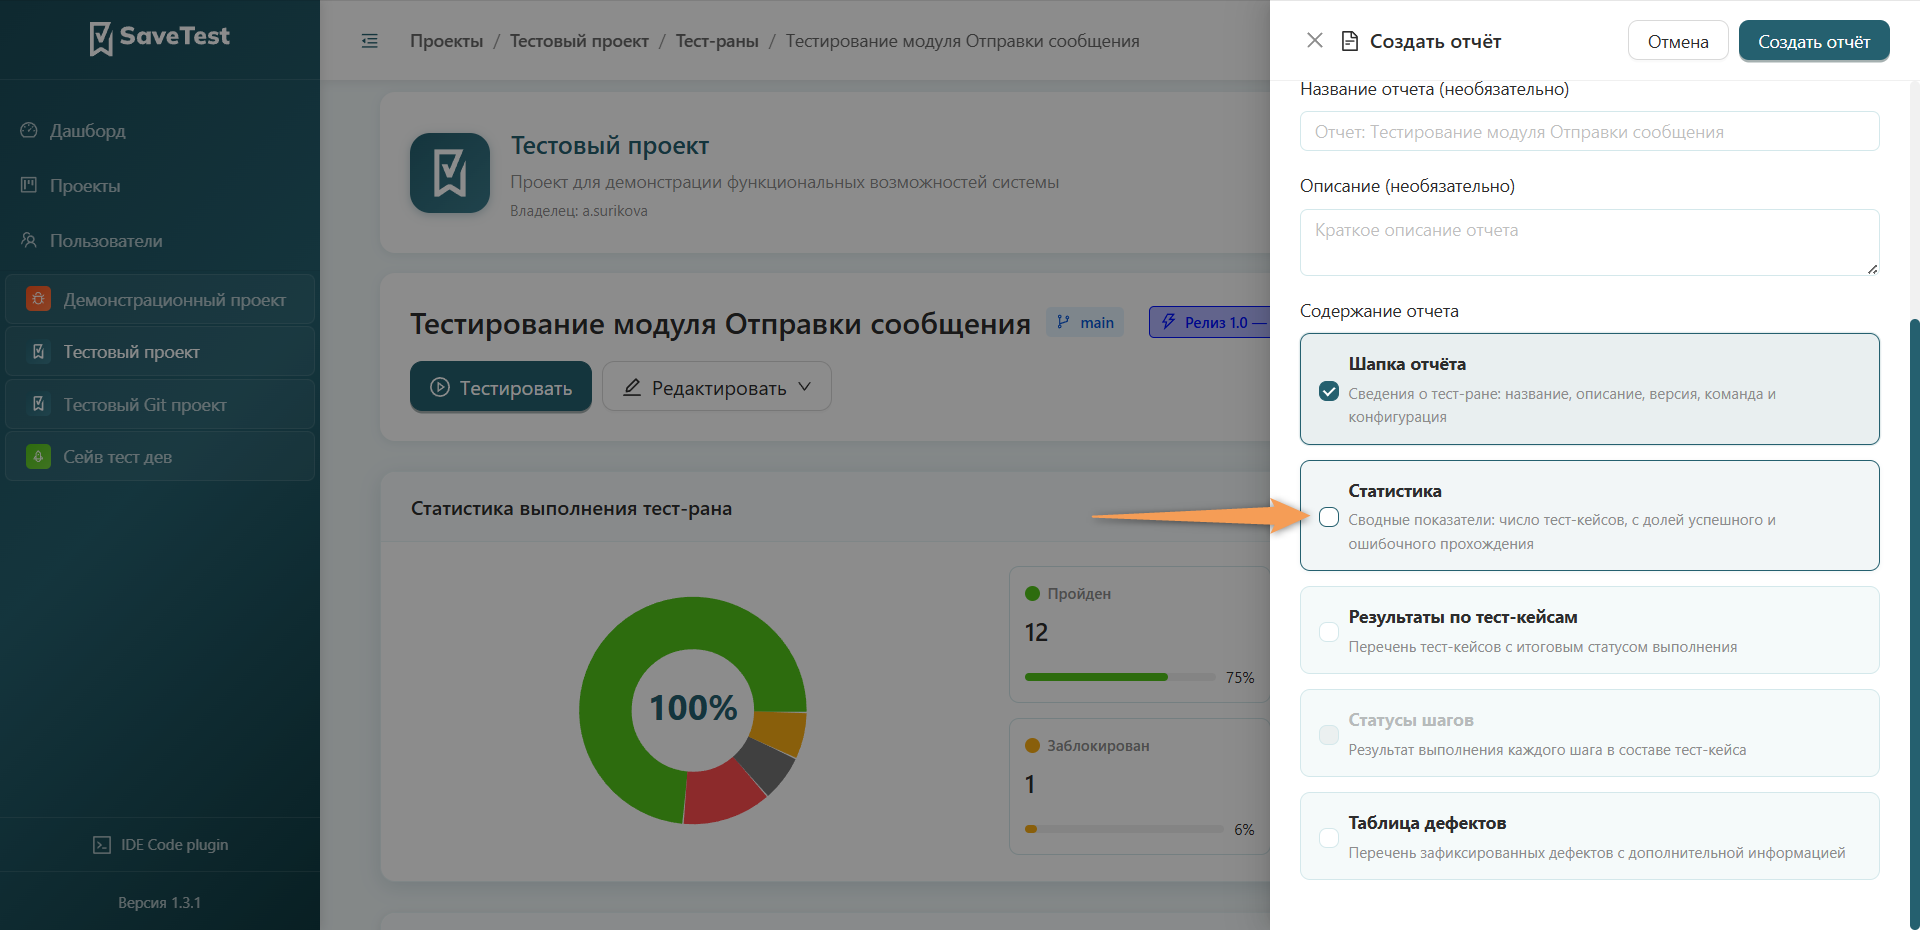Click the Тестовый Git проект icon
Viewport: 1920px width, 930px height.
(x=38, y=404)
